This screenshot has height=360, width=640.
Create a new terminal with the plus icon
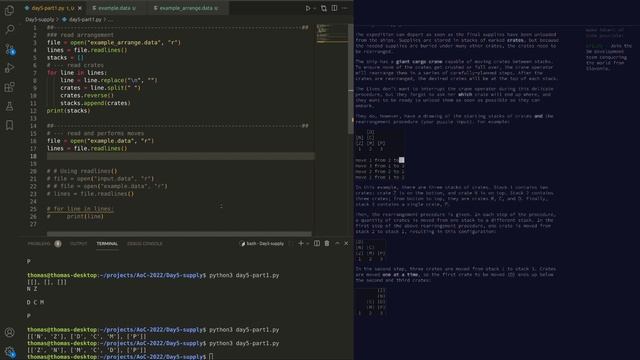coord(301,244)
